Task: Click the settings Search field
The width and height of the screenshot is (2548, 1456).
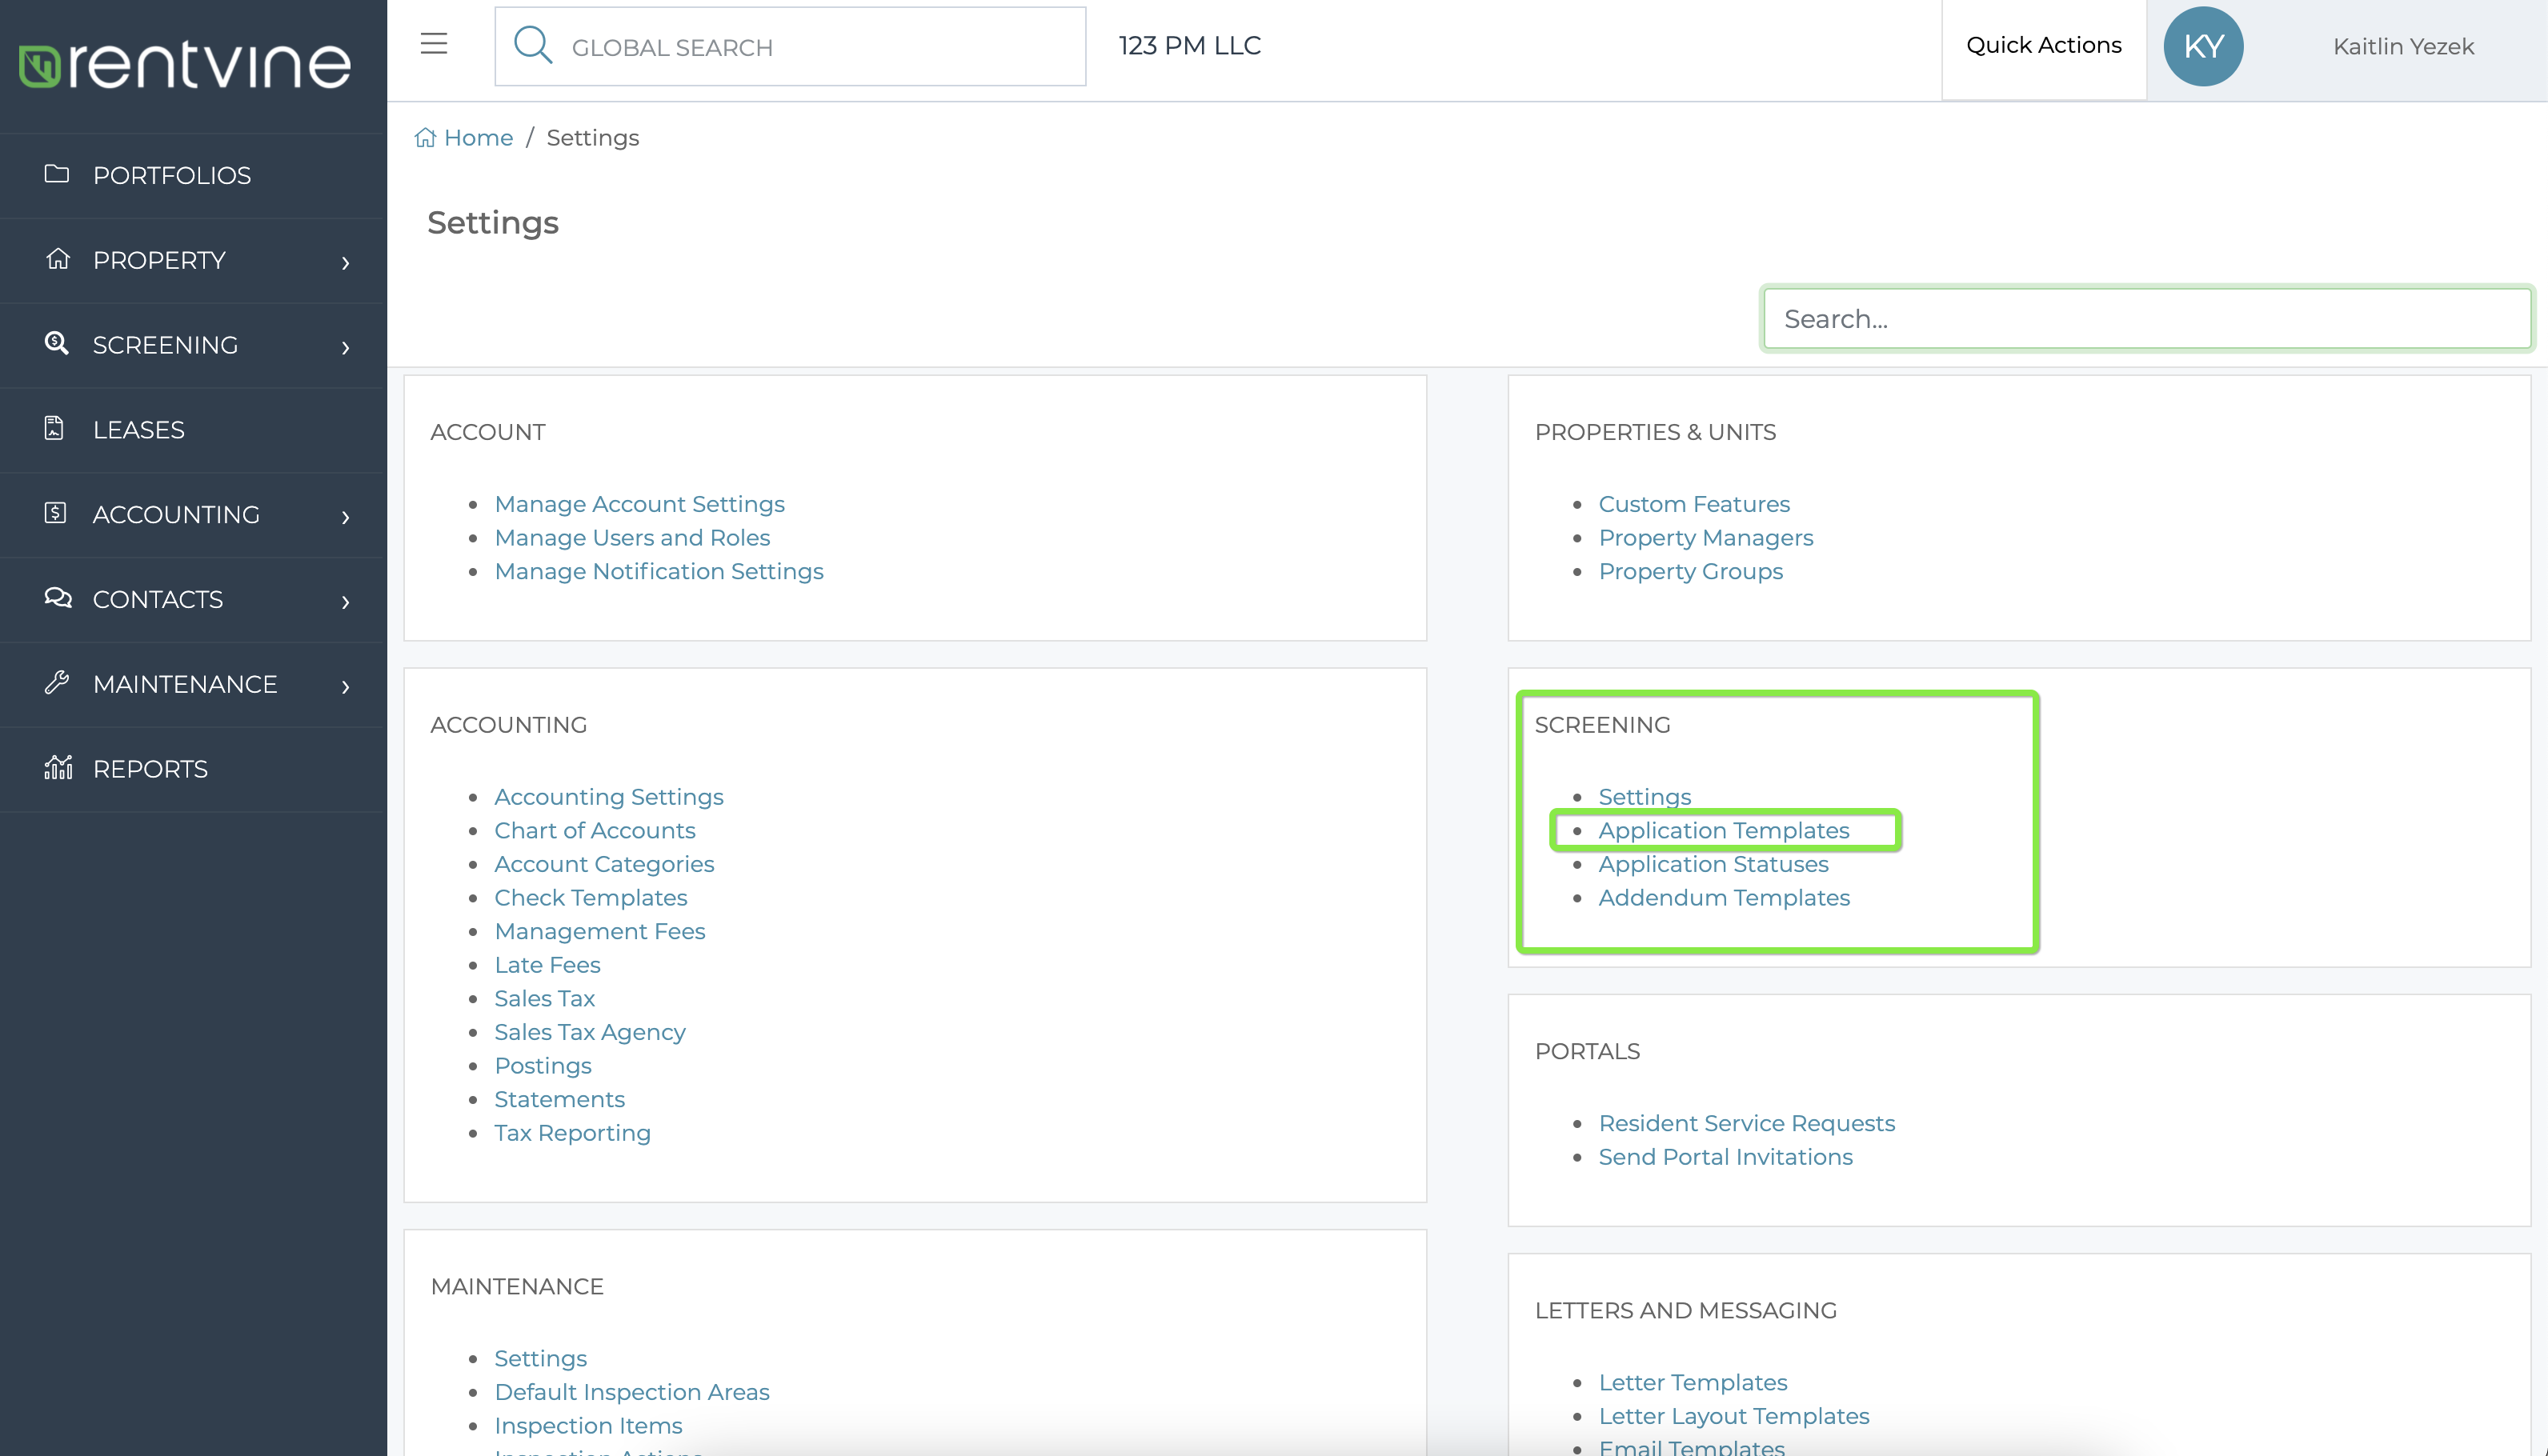Action: point(2146,319)
